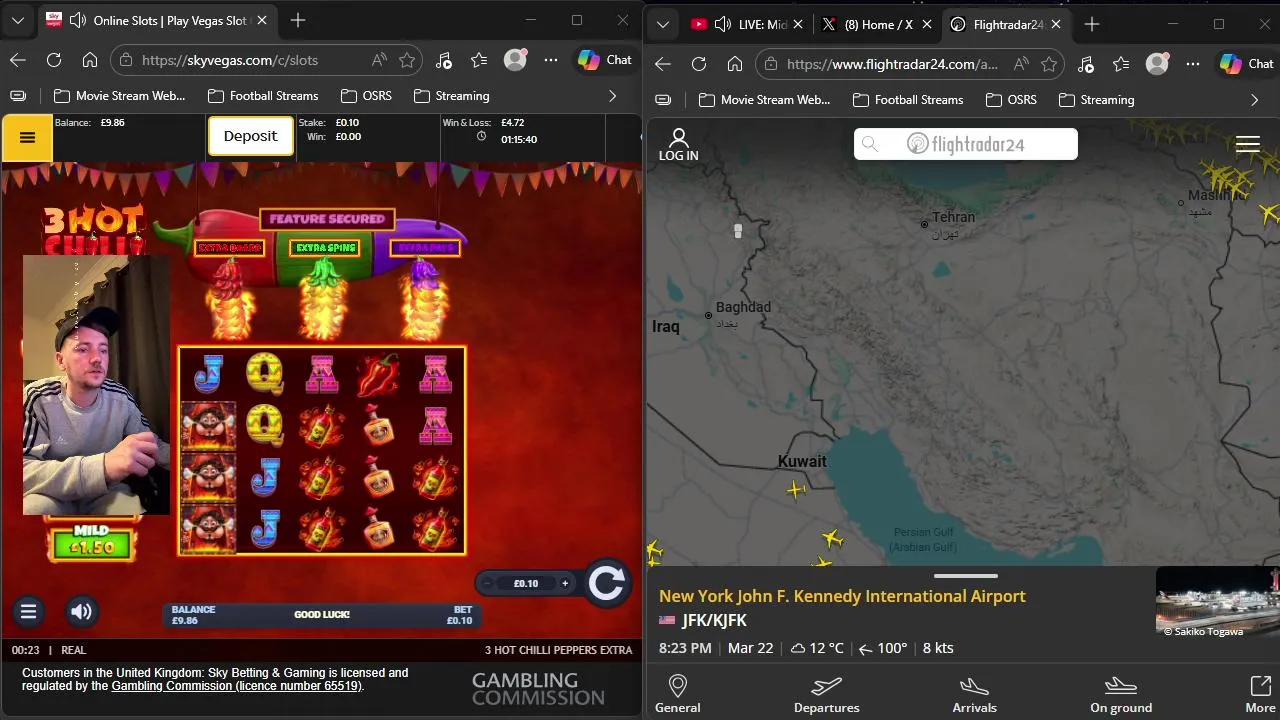The image size is (1280, 720).
Task: Show more bookmarks chevron in left window
Action: pos(612,96)
